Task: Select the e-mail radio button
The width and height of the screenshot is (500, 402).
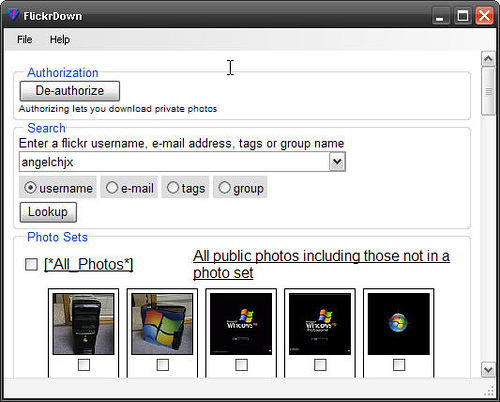Action: [112, 187]
